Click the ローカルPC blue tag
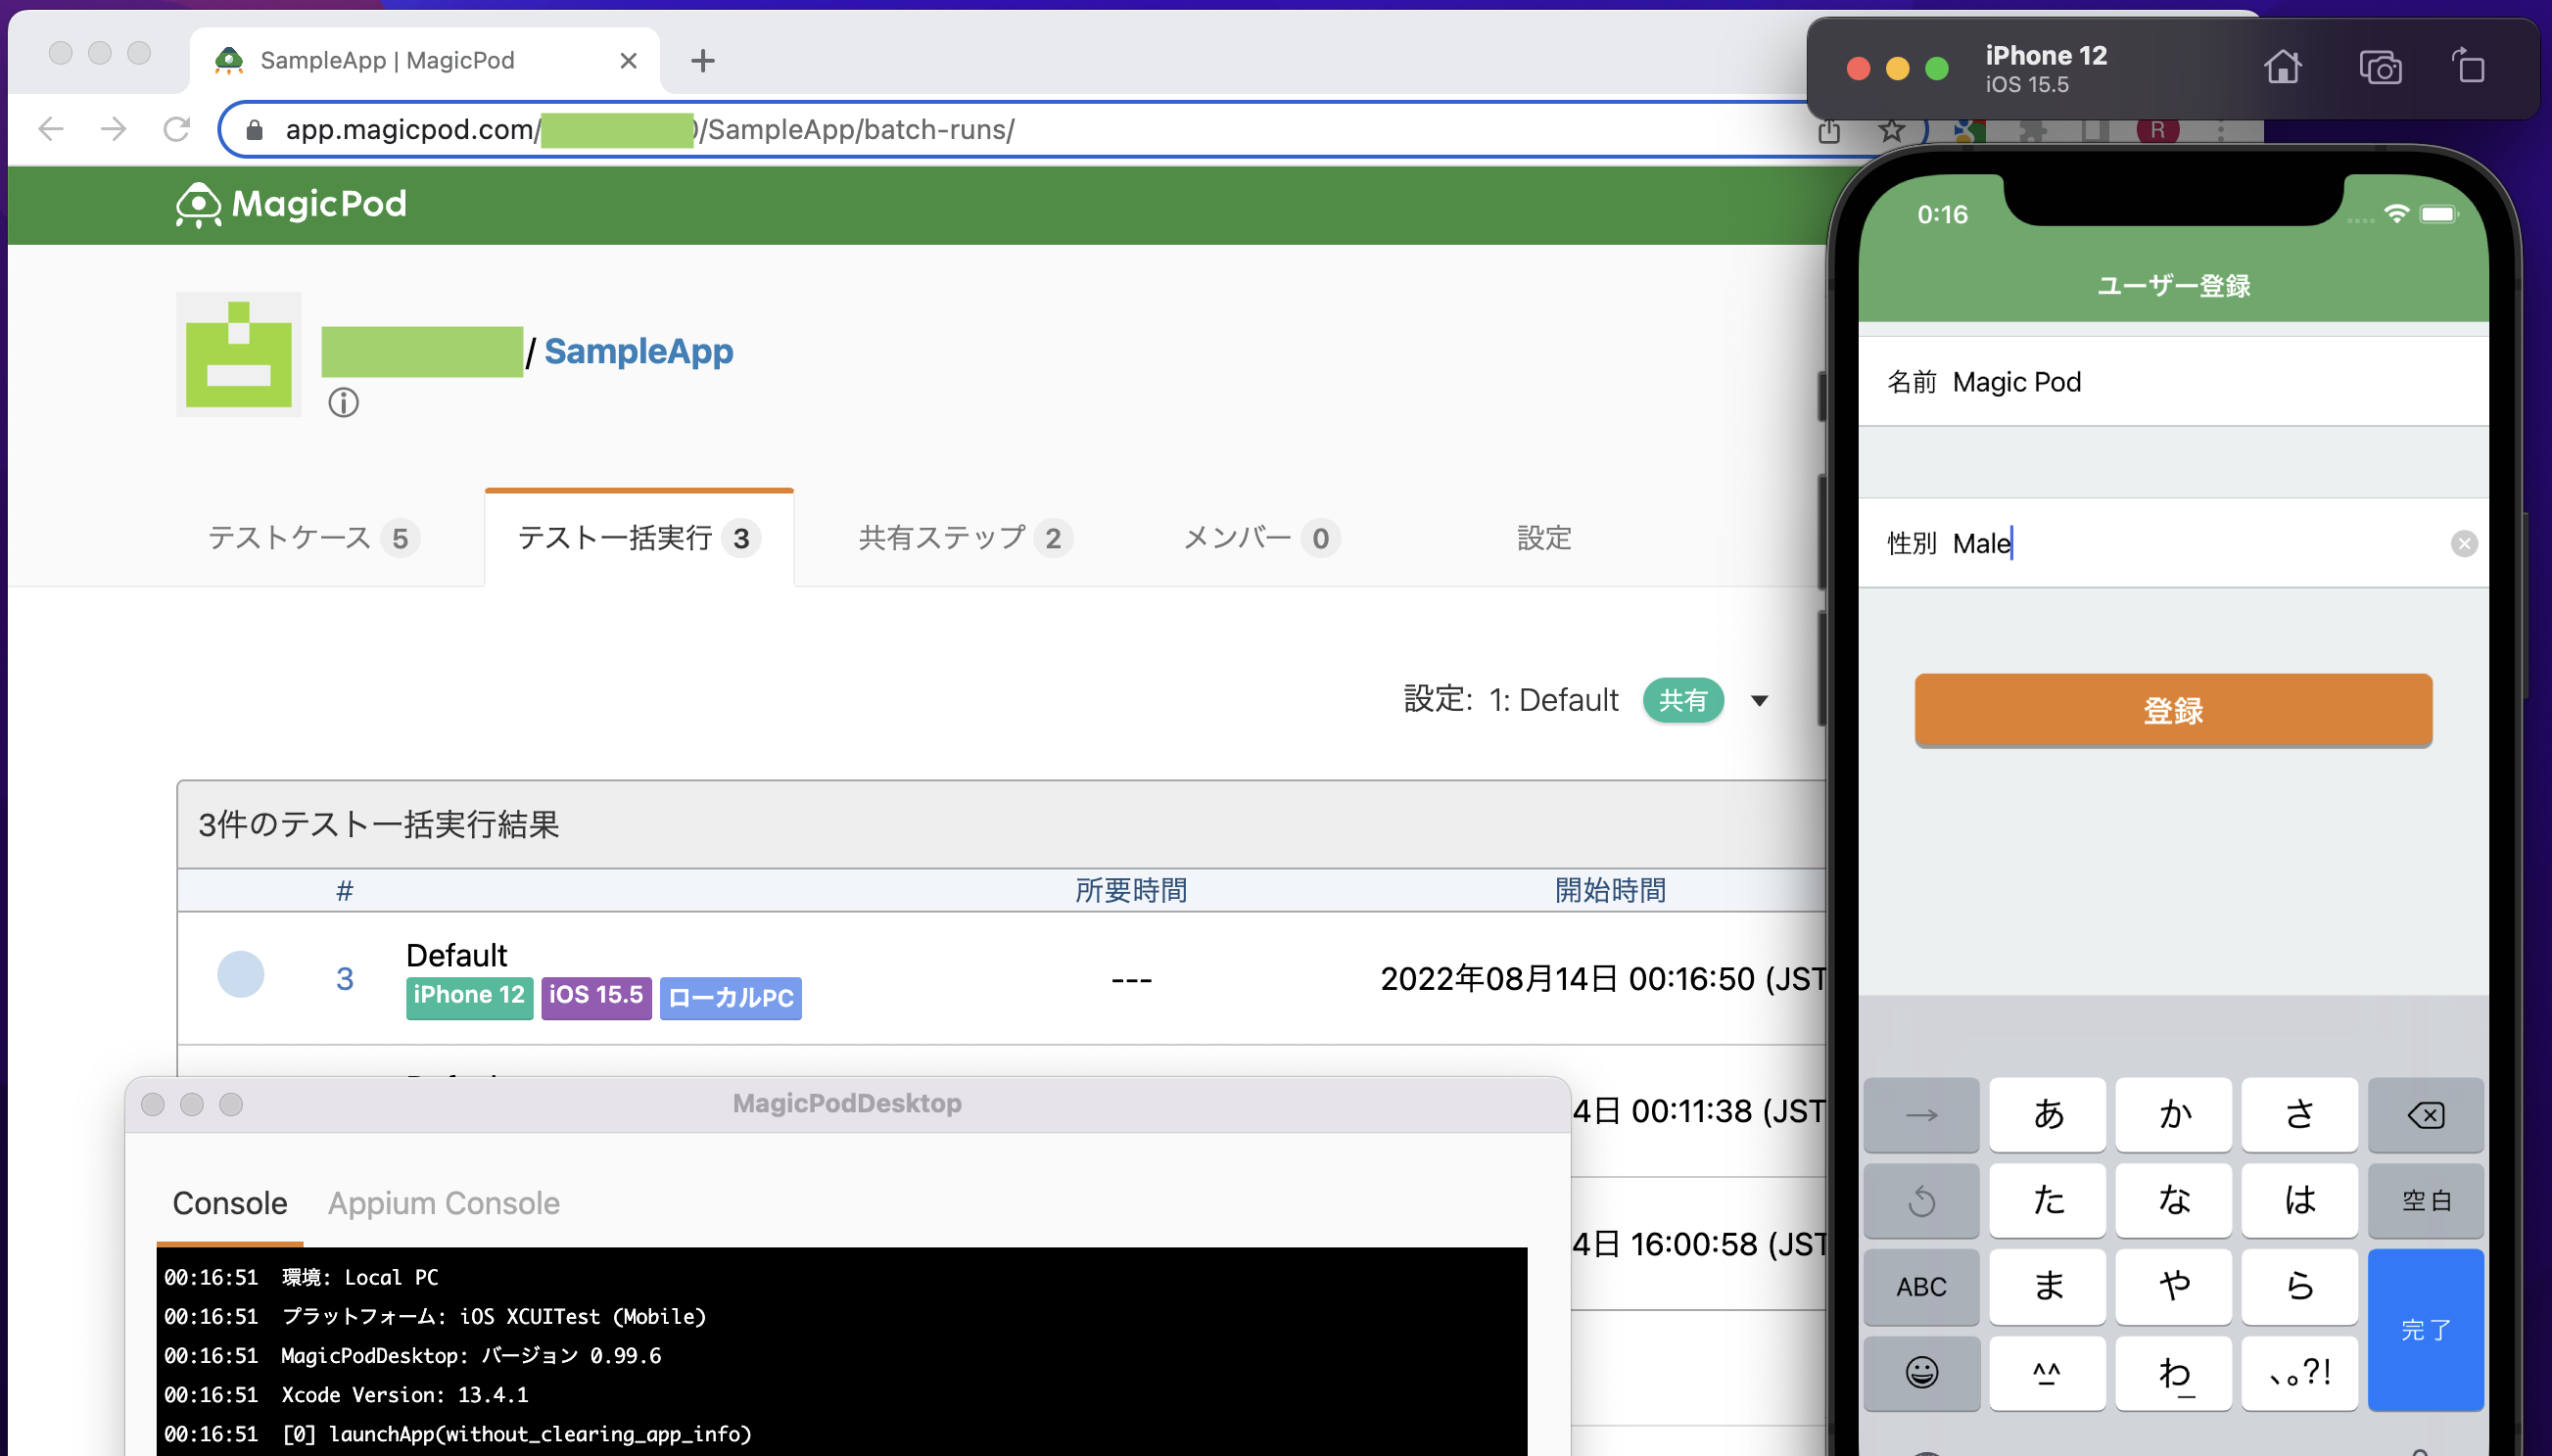The width and height of the screenshot is (2552, 1456). pyautogui.click(x=730, y=997)
